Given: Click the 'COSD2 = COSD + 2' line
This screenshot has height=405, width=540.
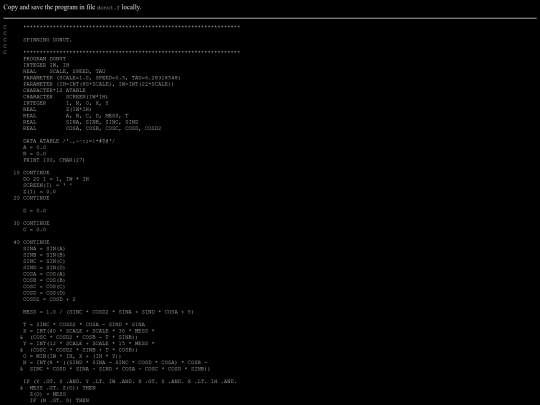Looking at the screenshot, I should point(49,299).
